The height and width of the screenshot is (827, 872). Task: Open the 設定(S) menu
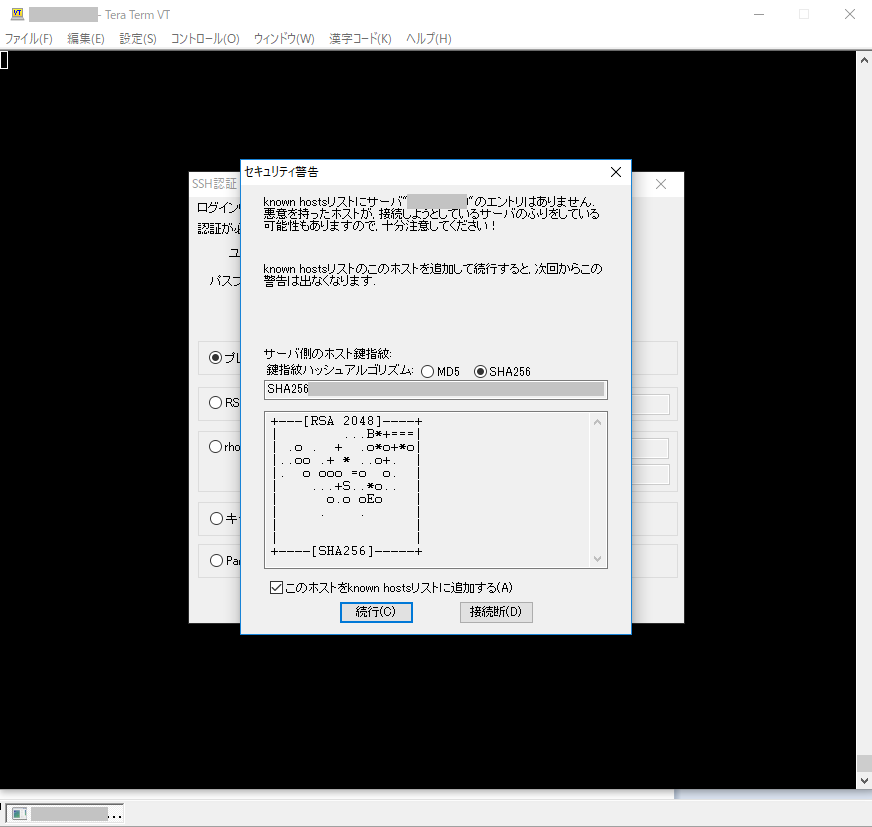pos(137,38)
